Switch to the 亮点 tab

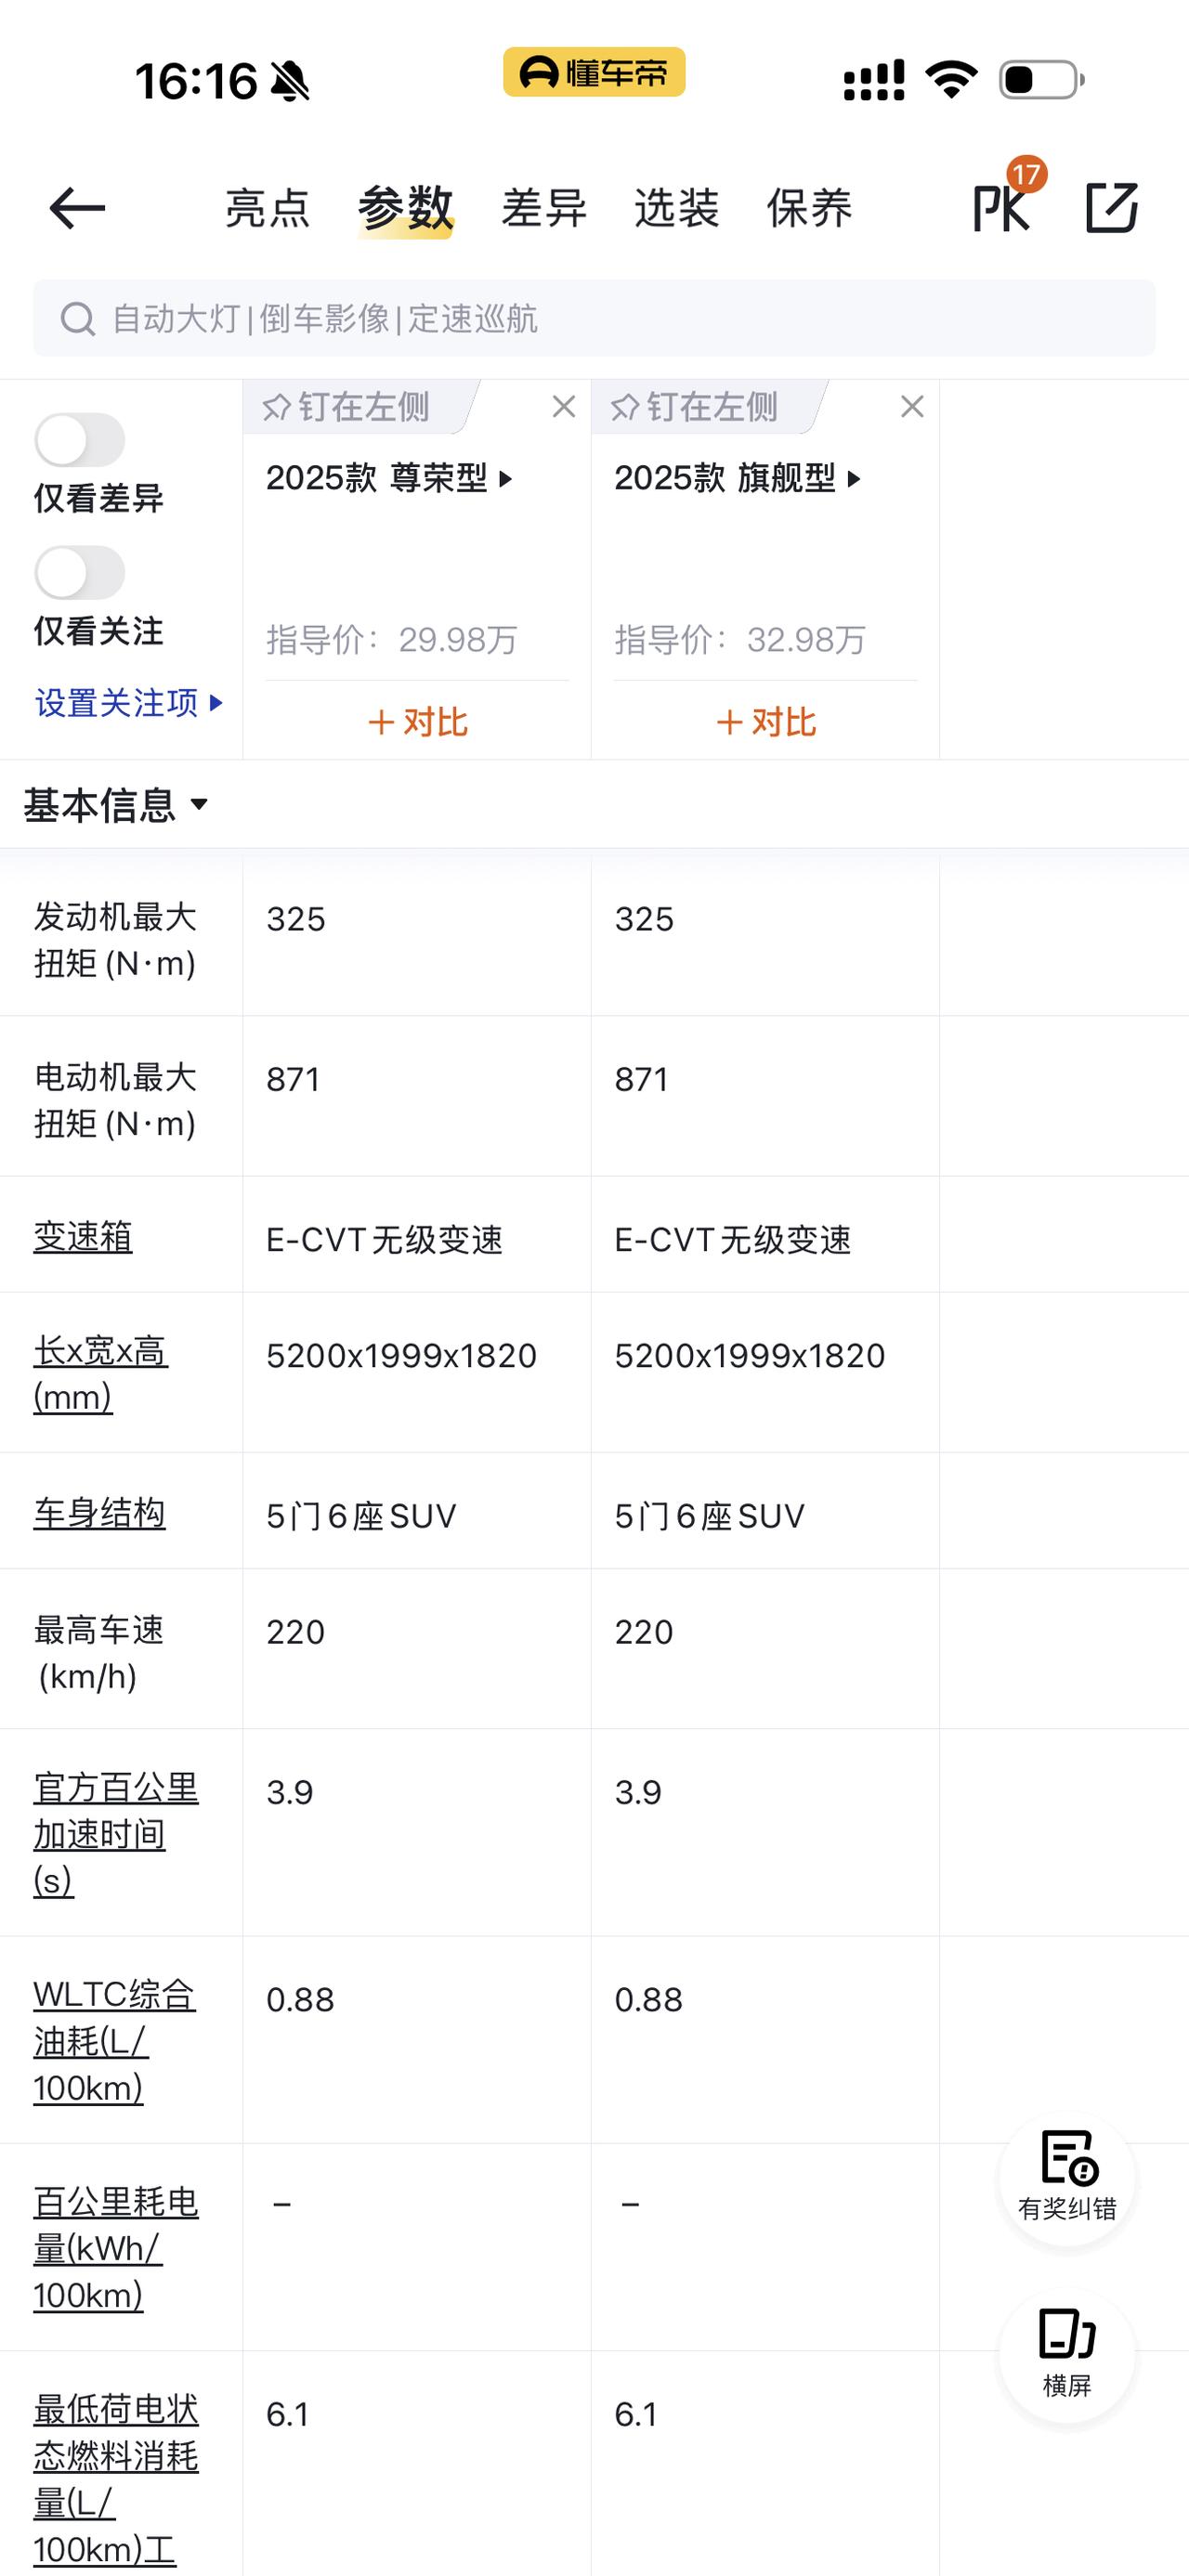267,208
